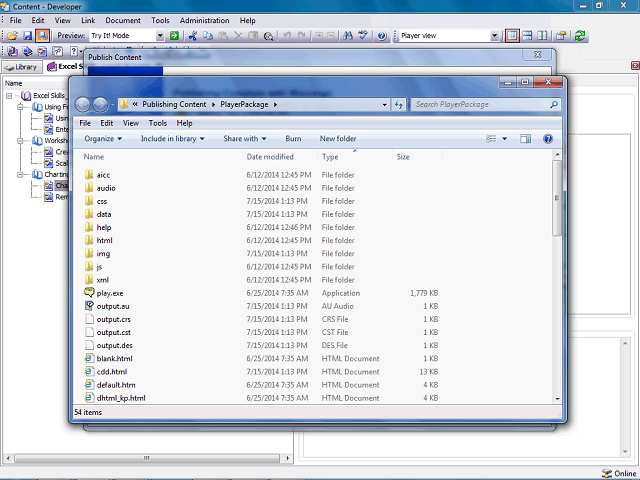The height and width of the screenshot is (480, 640).
Task: Open the Organize dropdown
Action: [x=103, y=139]
